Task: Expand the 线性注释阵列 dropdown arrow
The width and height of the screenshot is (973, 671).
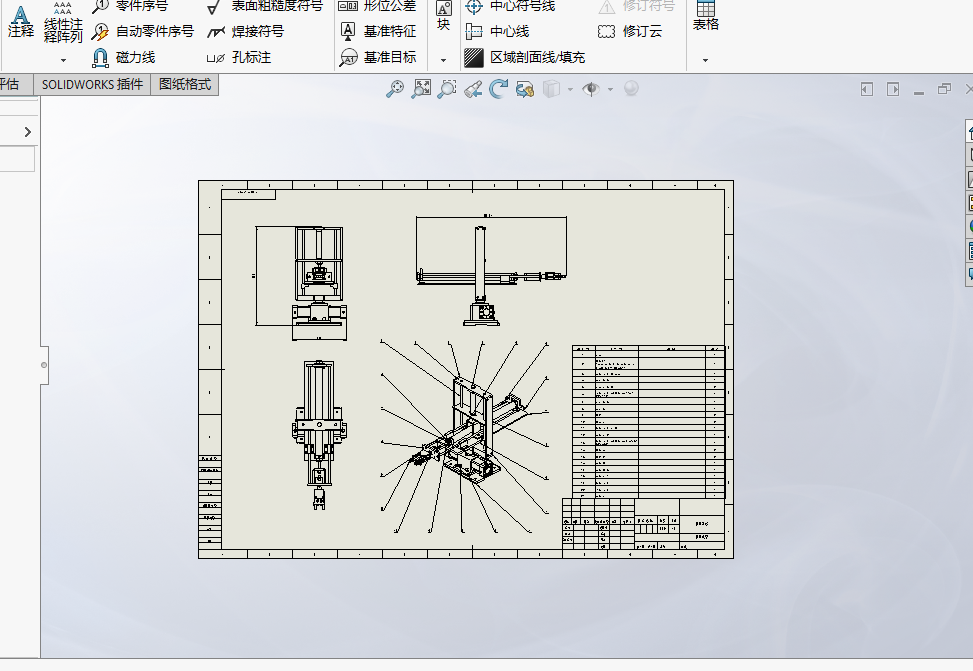Action: coord(63,60)
